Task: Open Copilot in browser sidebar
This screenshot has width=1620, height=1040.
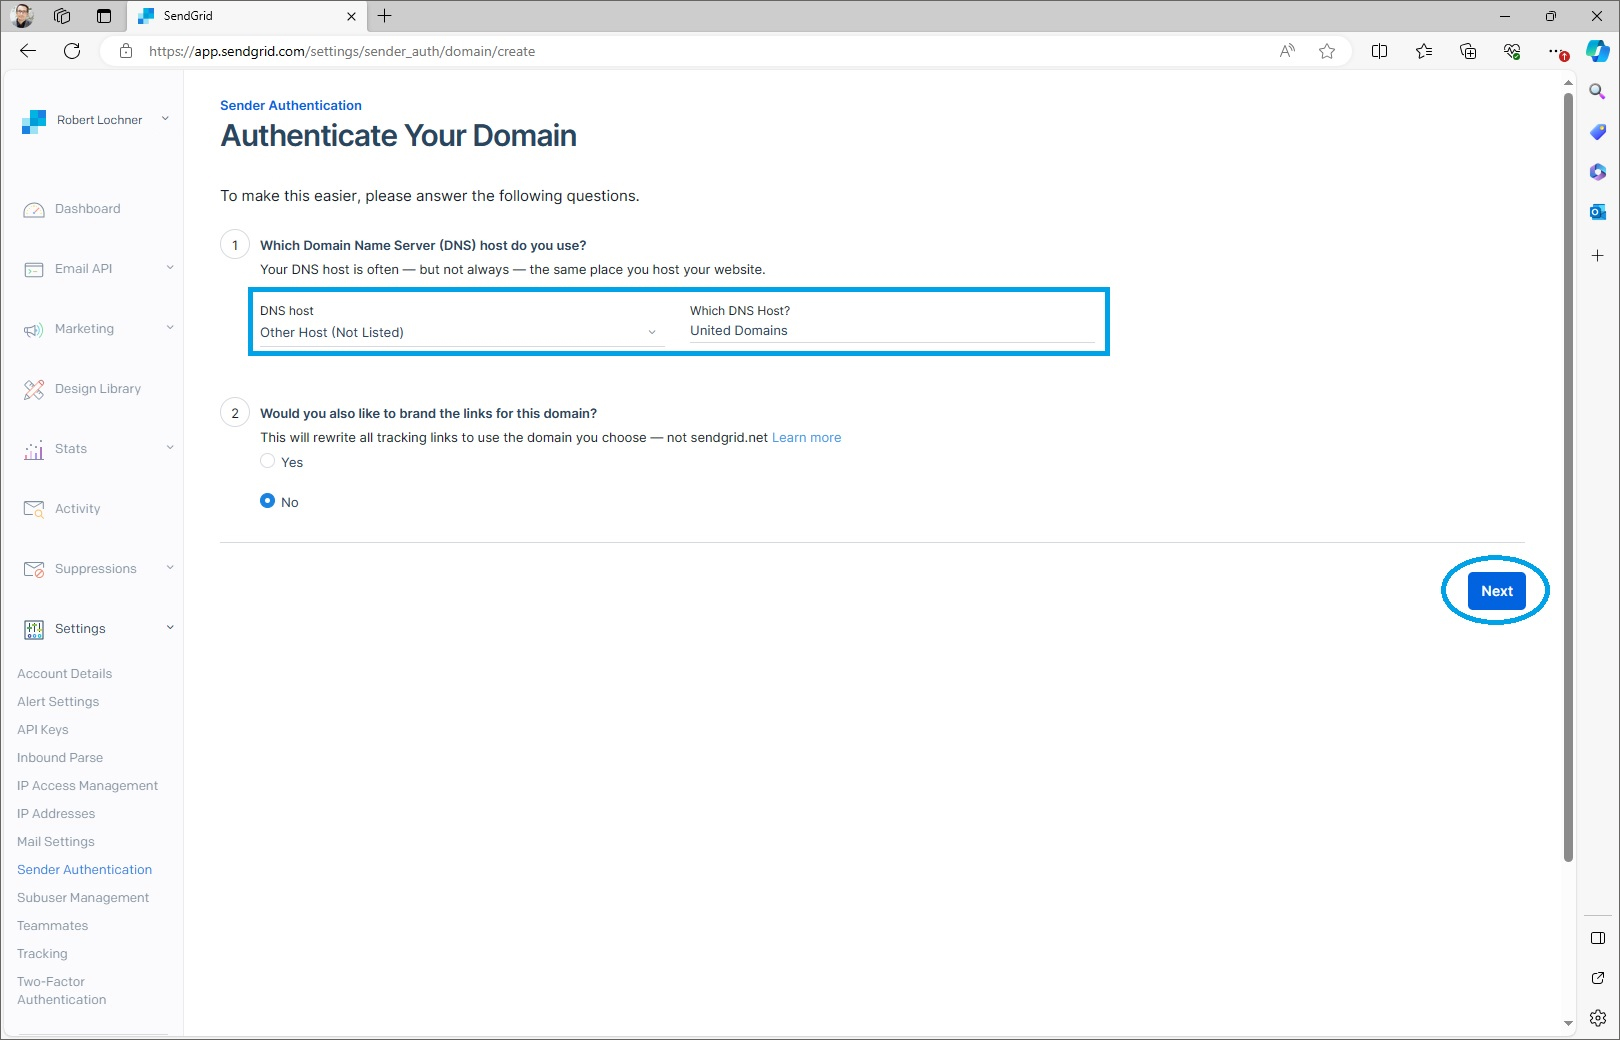Action: (1598, 51)
